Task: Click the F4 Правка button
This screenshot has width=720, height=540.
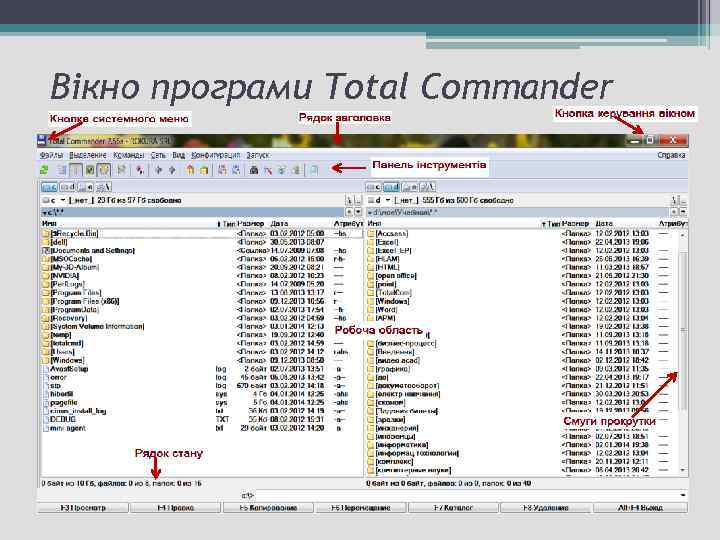Action: 175,508
